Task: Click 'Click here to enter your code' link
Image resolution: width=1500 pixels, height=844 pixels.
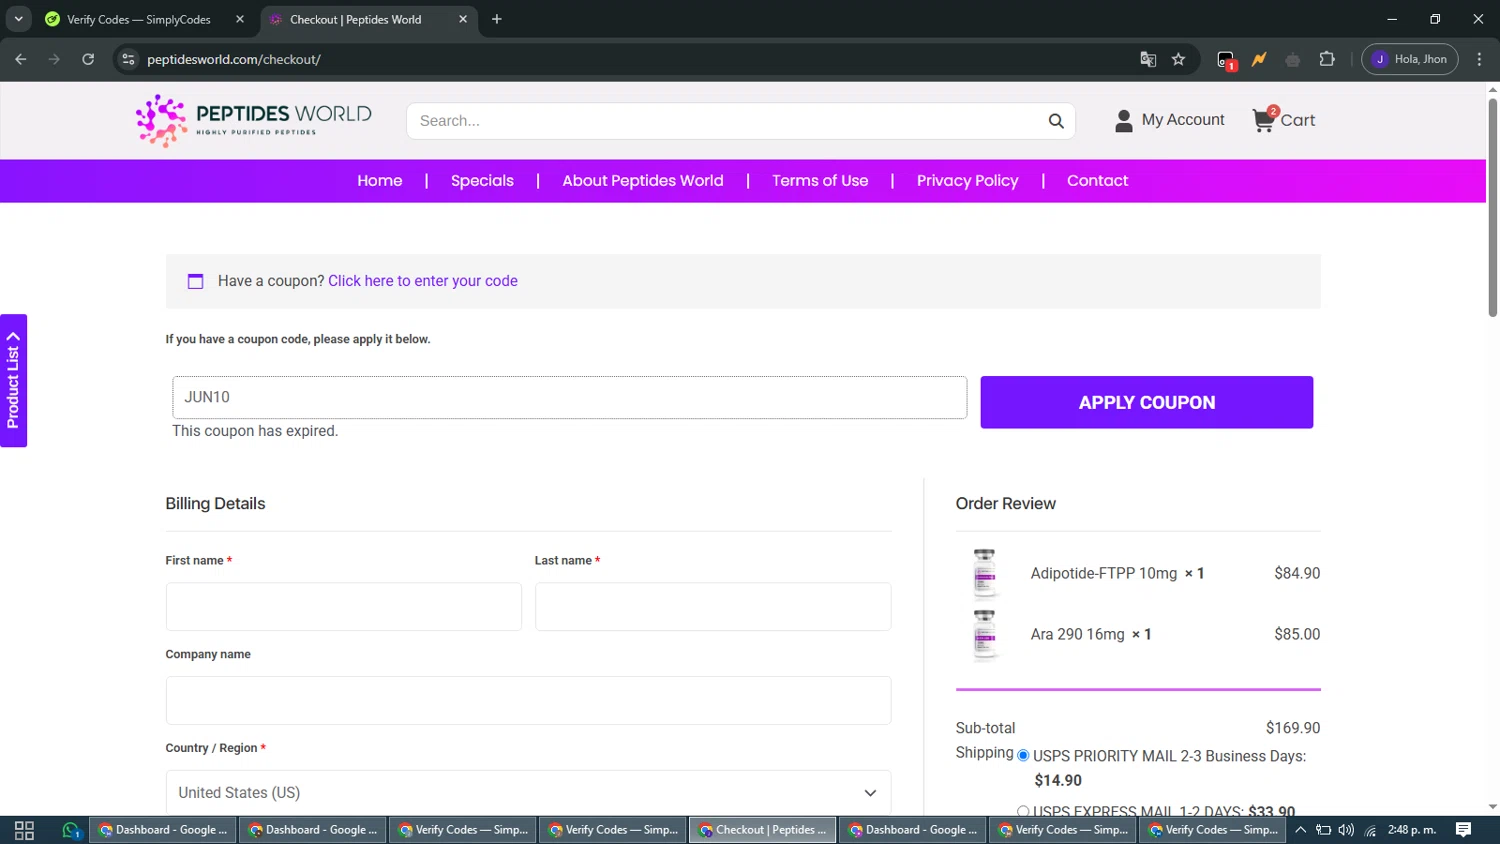Action: coord(423,281)
